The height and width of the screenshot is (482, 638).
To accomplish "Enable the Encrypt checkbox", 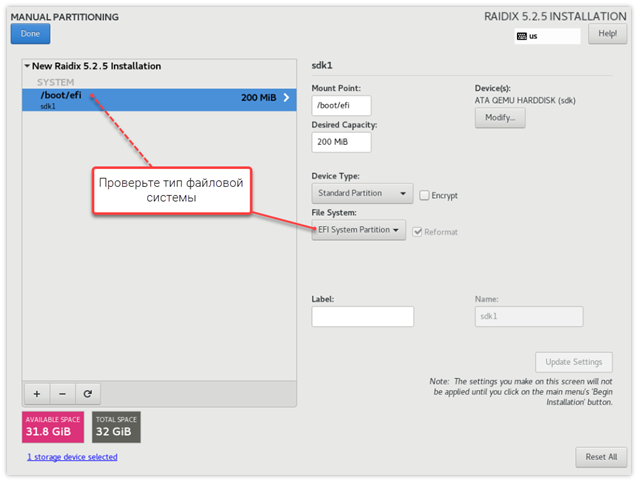I will pos(424,195).
